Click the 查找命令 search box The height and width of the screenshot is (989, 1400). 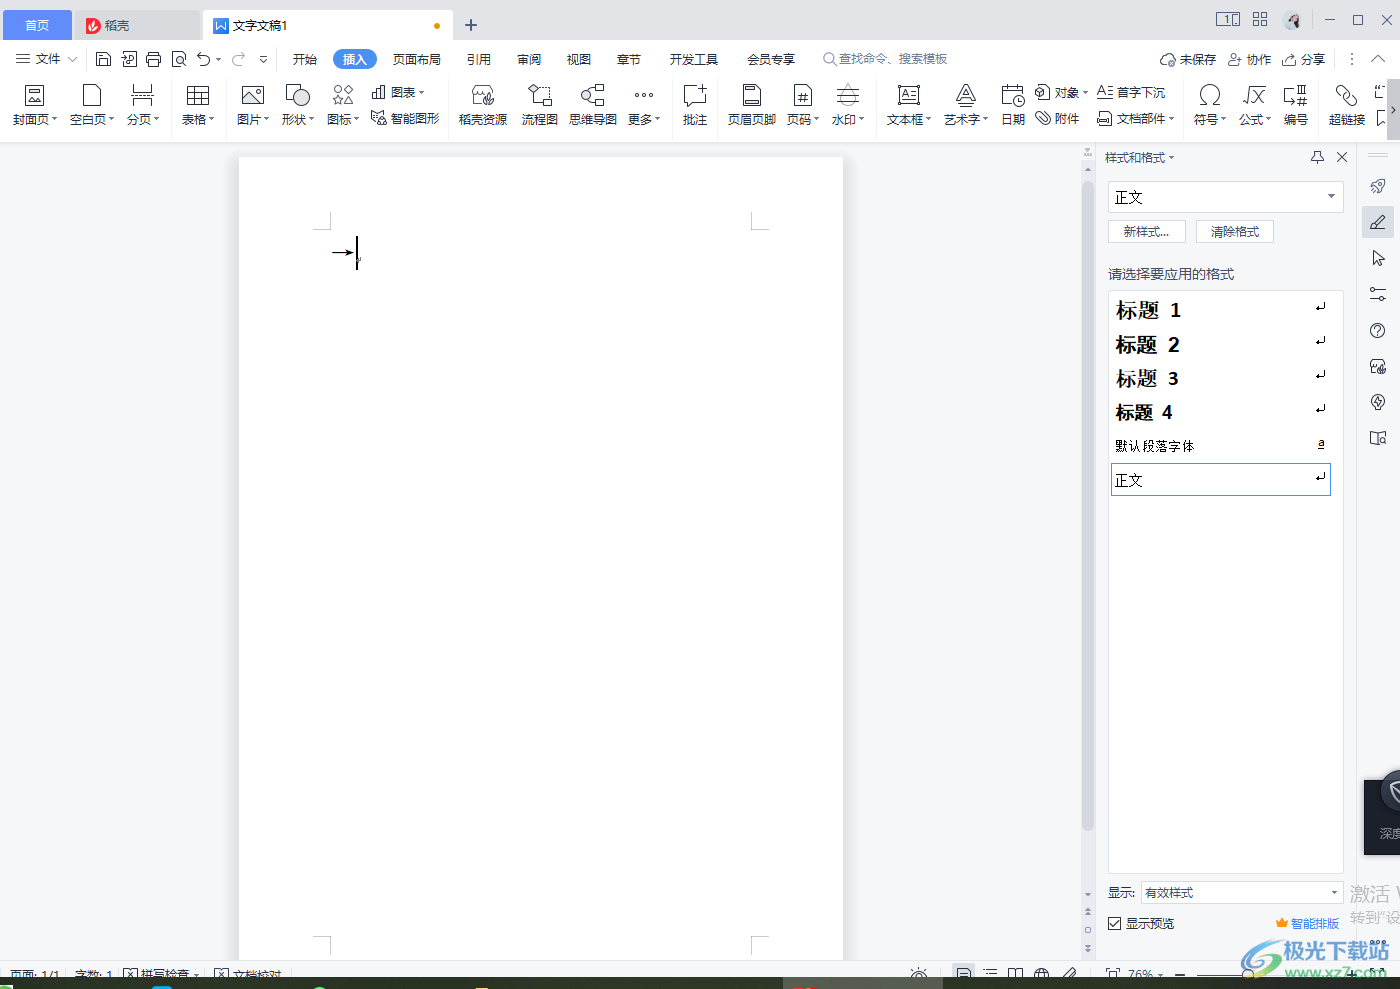884,59
